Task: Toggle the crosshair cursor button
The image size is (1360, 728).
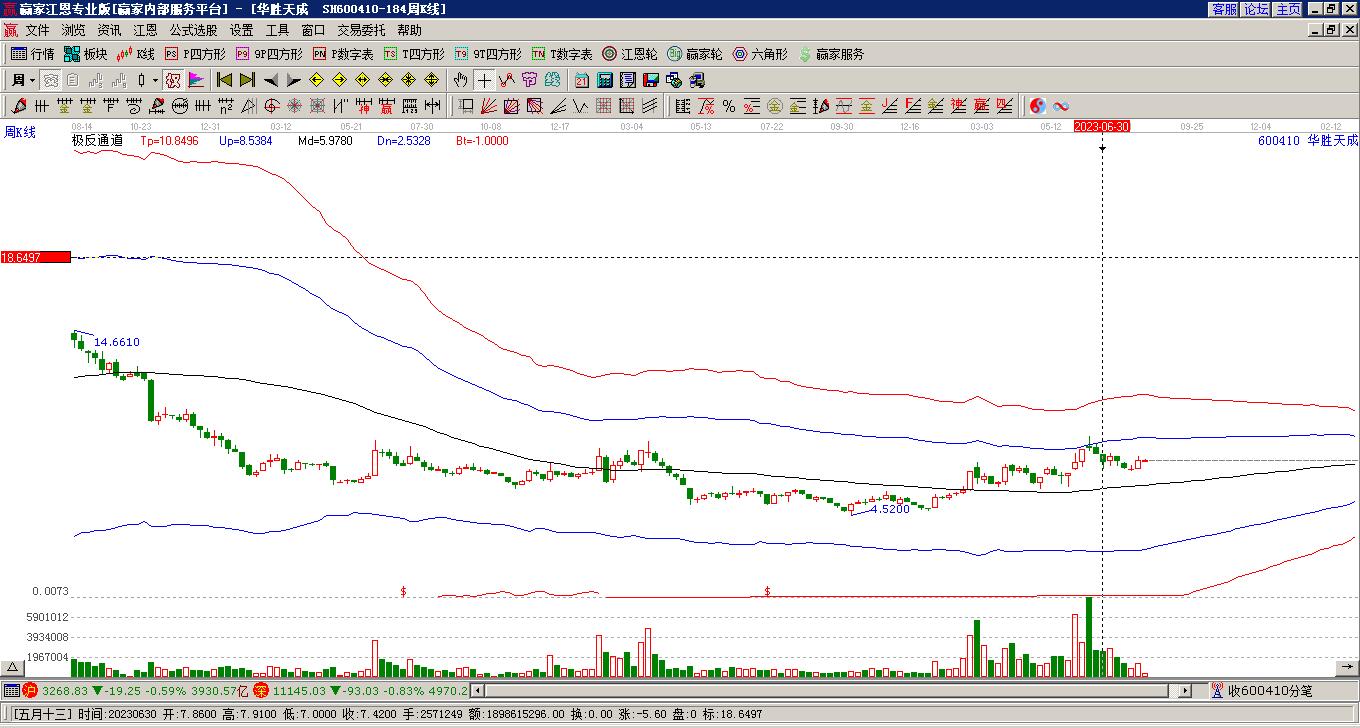Action: tap(485, 80)
